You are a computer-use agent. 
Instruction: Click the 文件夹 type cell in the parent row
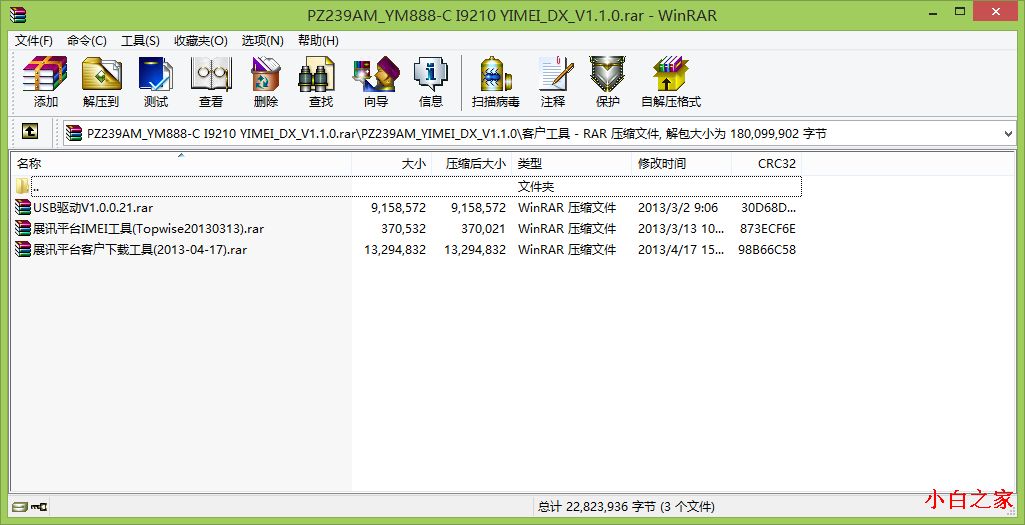pyautogui.click(x=536, y=186)
